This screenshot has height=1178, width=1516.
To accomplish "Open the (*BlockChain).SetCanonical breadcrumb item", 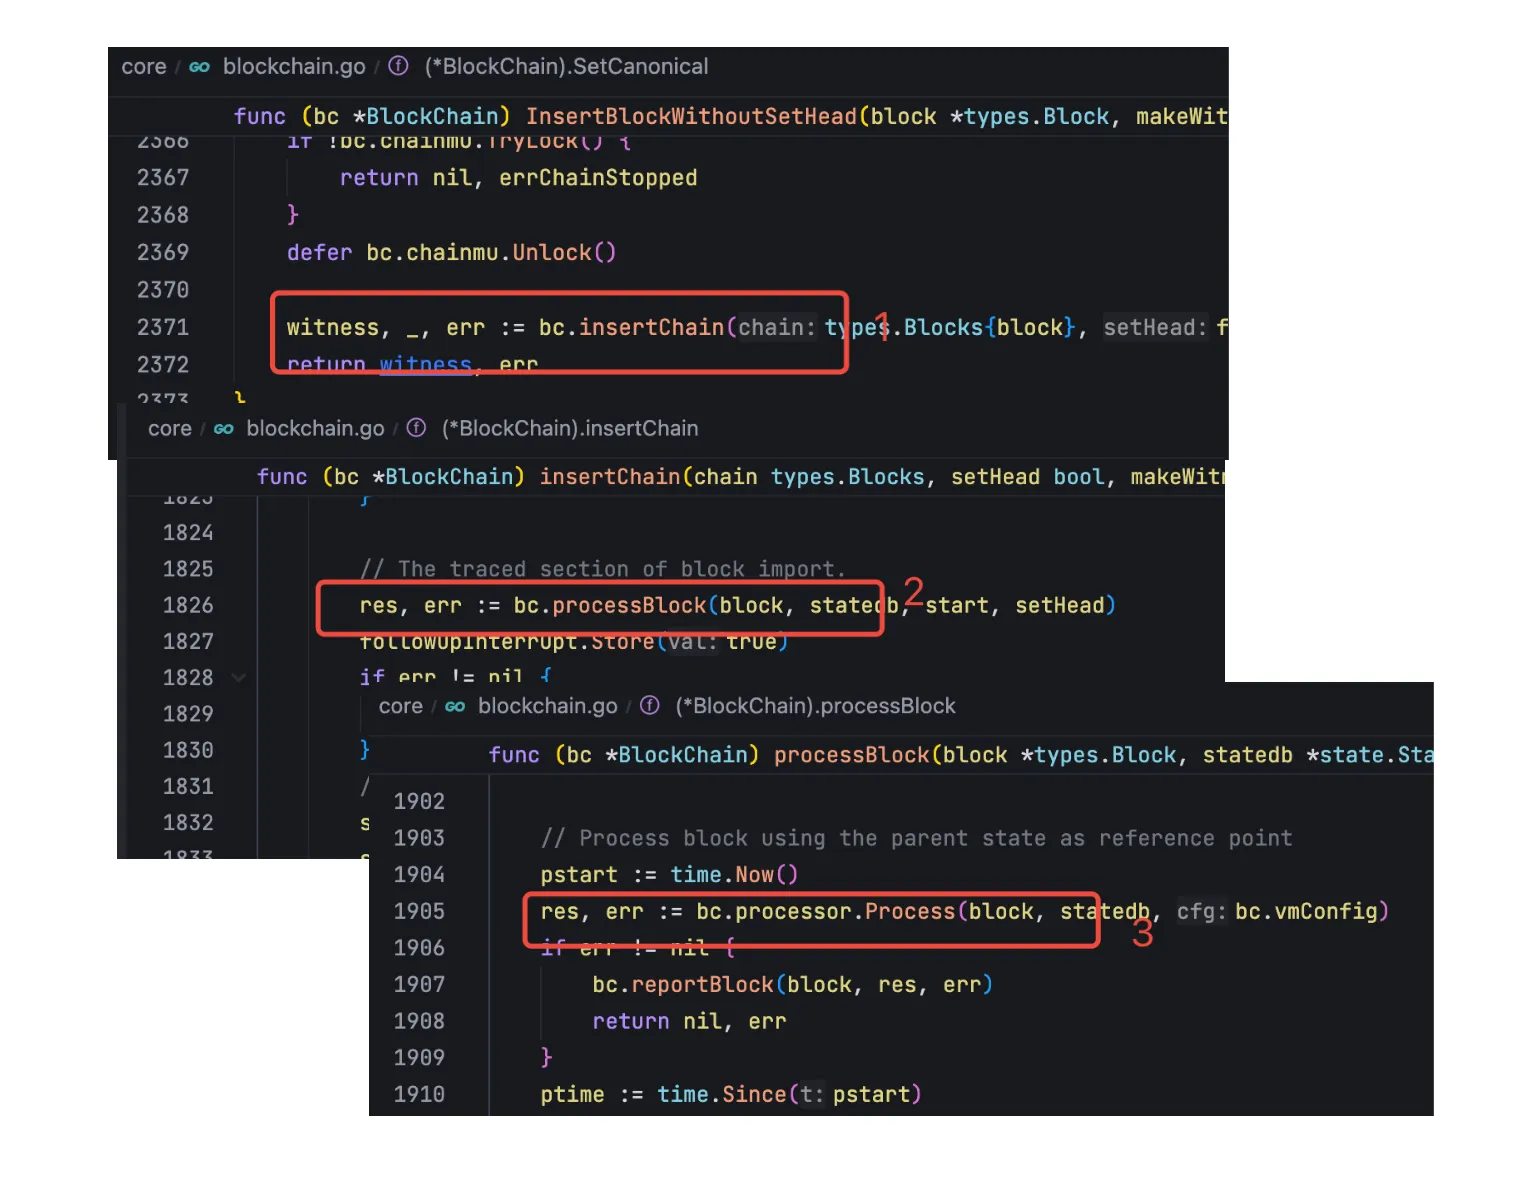I will coord(566,67).
